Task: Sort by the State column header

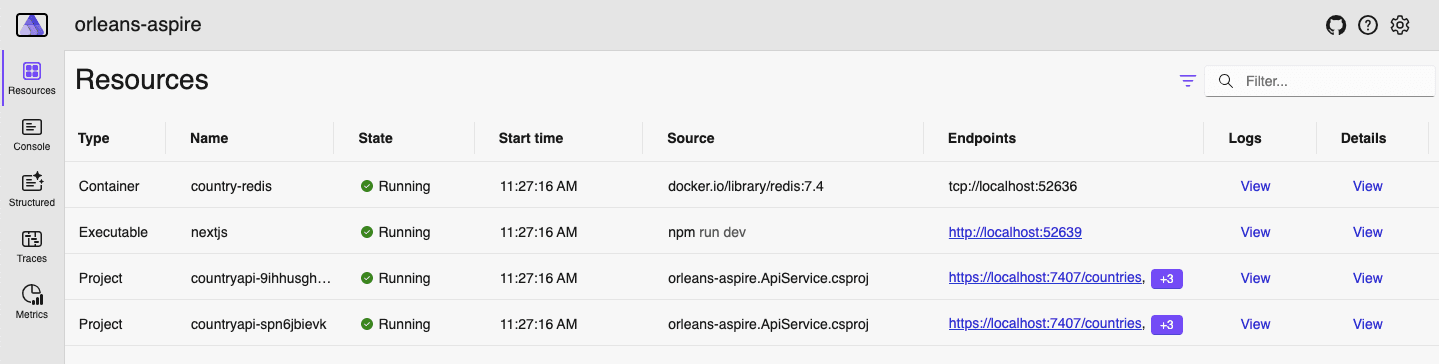Action: tap(375, 138)
